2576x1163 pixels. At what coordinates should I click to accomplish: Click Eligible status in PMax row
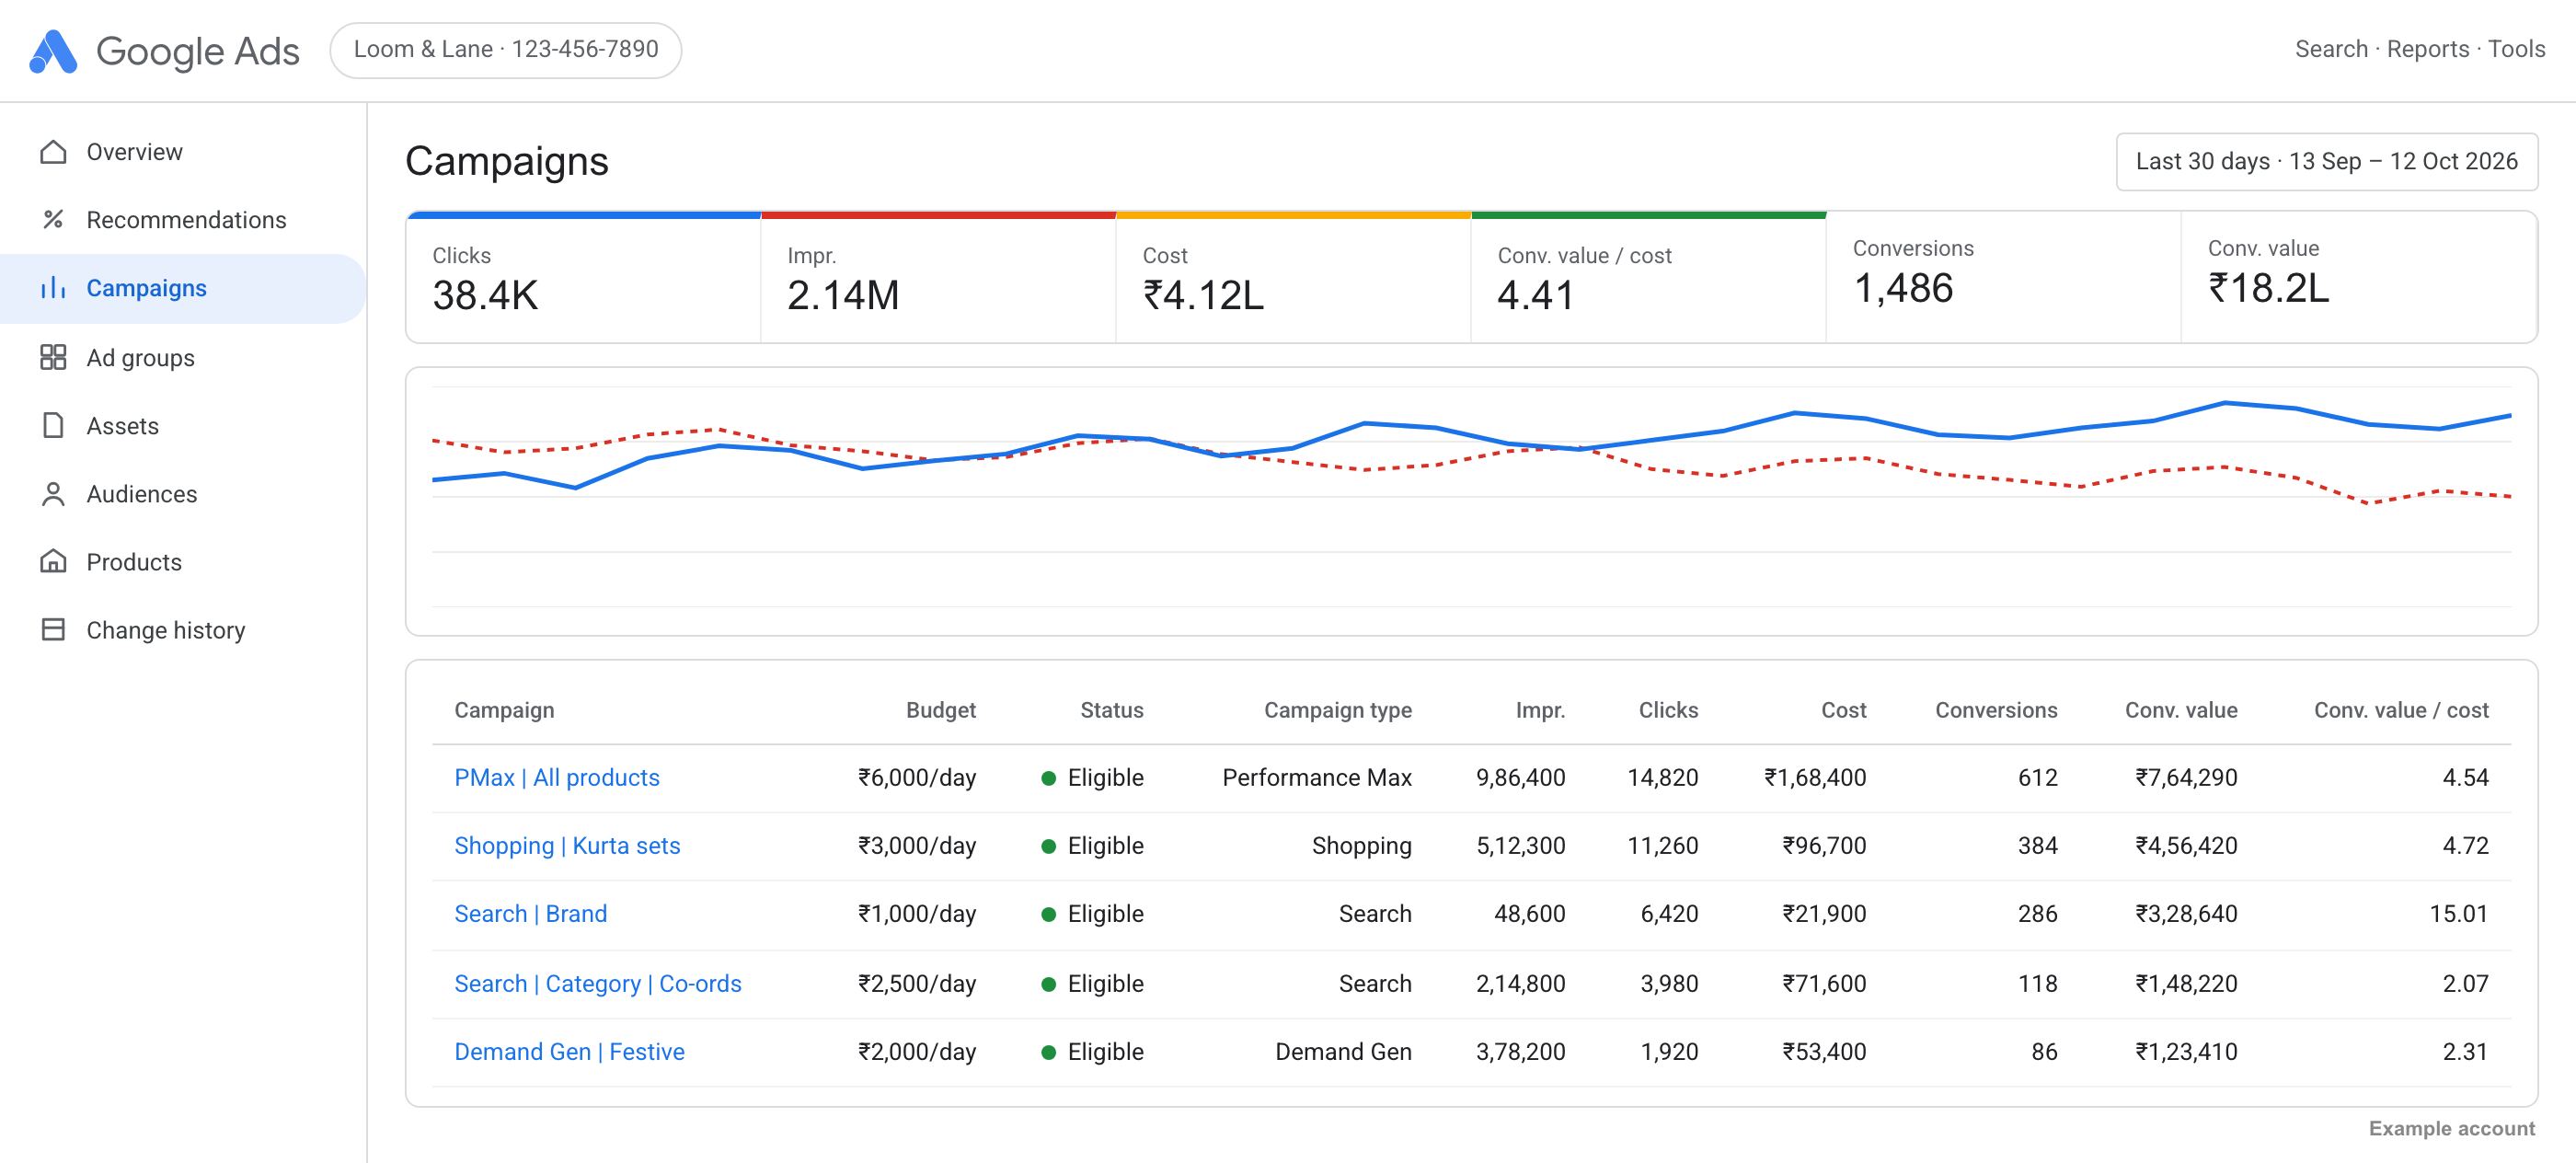[1092, 778]
